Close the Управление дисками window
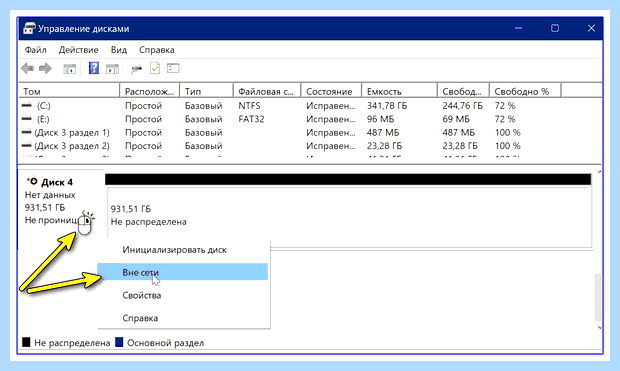This screenshot has width=620, height=371. pyautogui.click(x=591, y=28)
